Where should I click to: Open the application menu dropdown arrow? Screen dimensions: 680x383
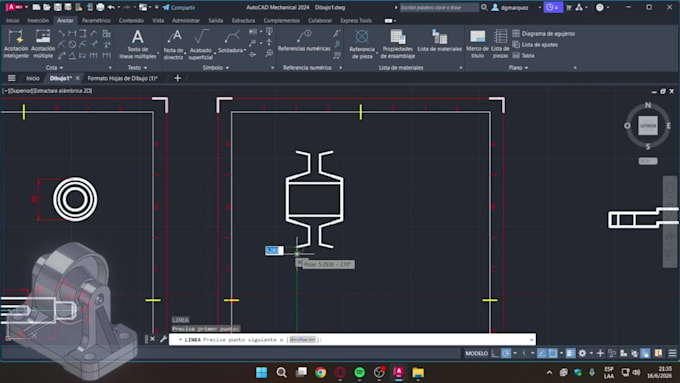(x=26, y=7)
